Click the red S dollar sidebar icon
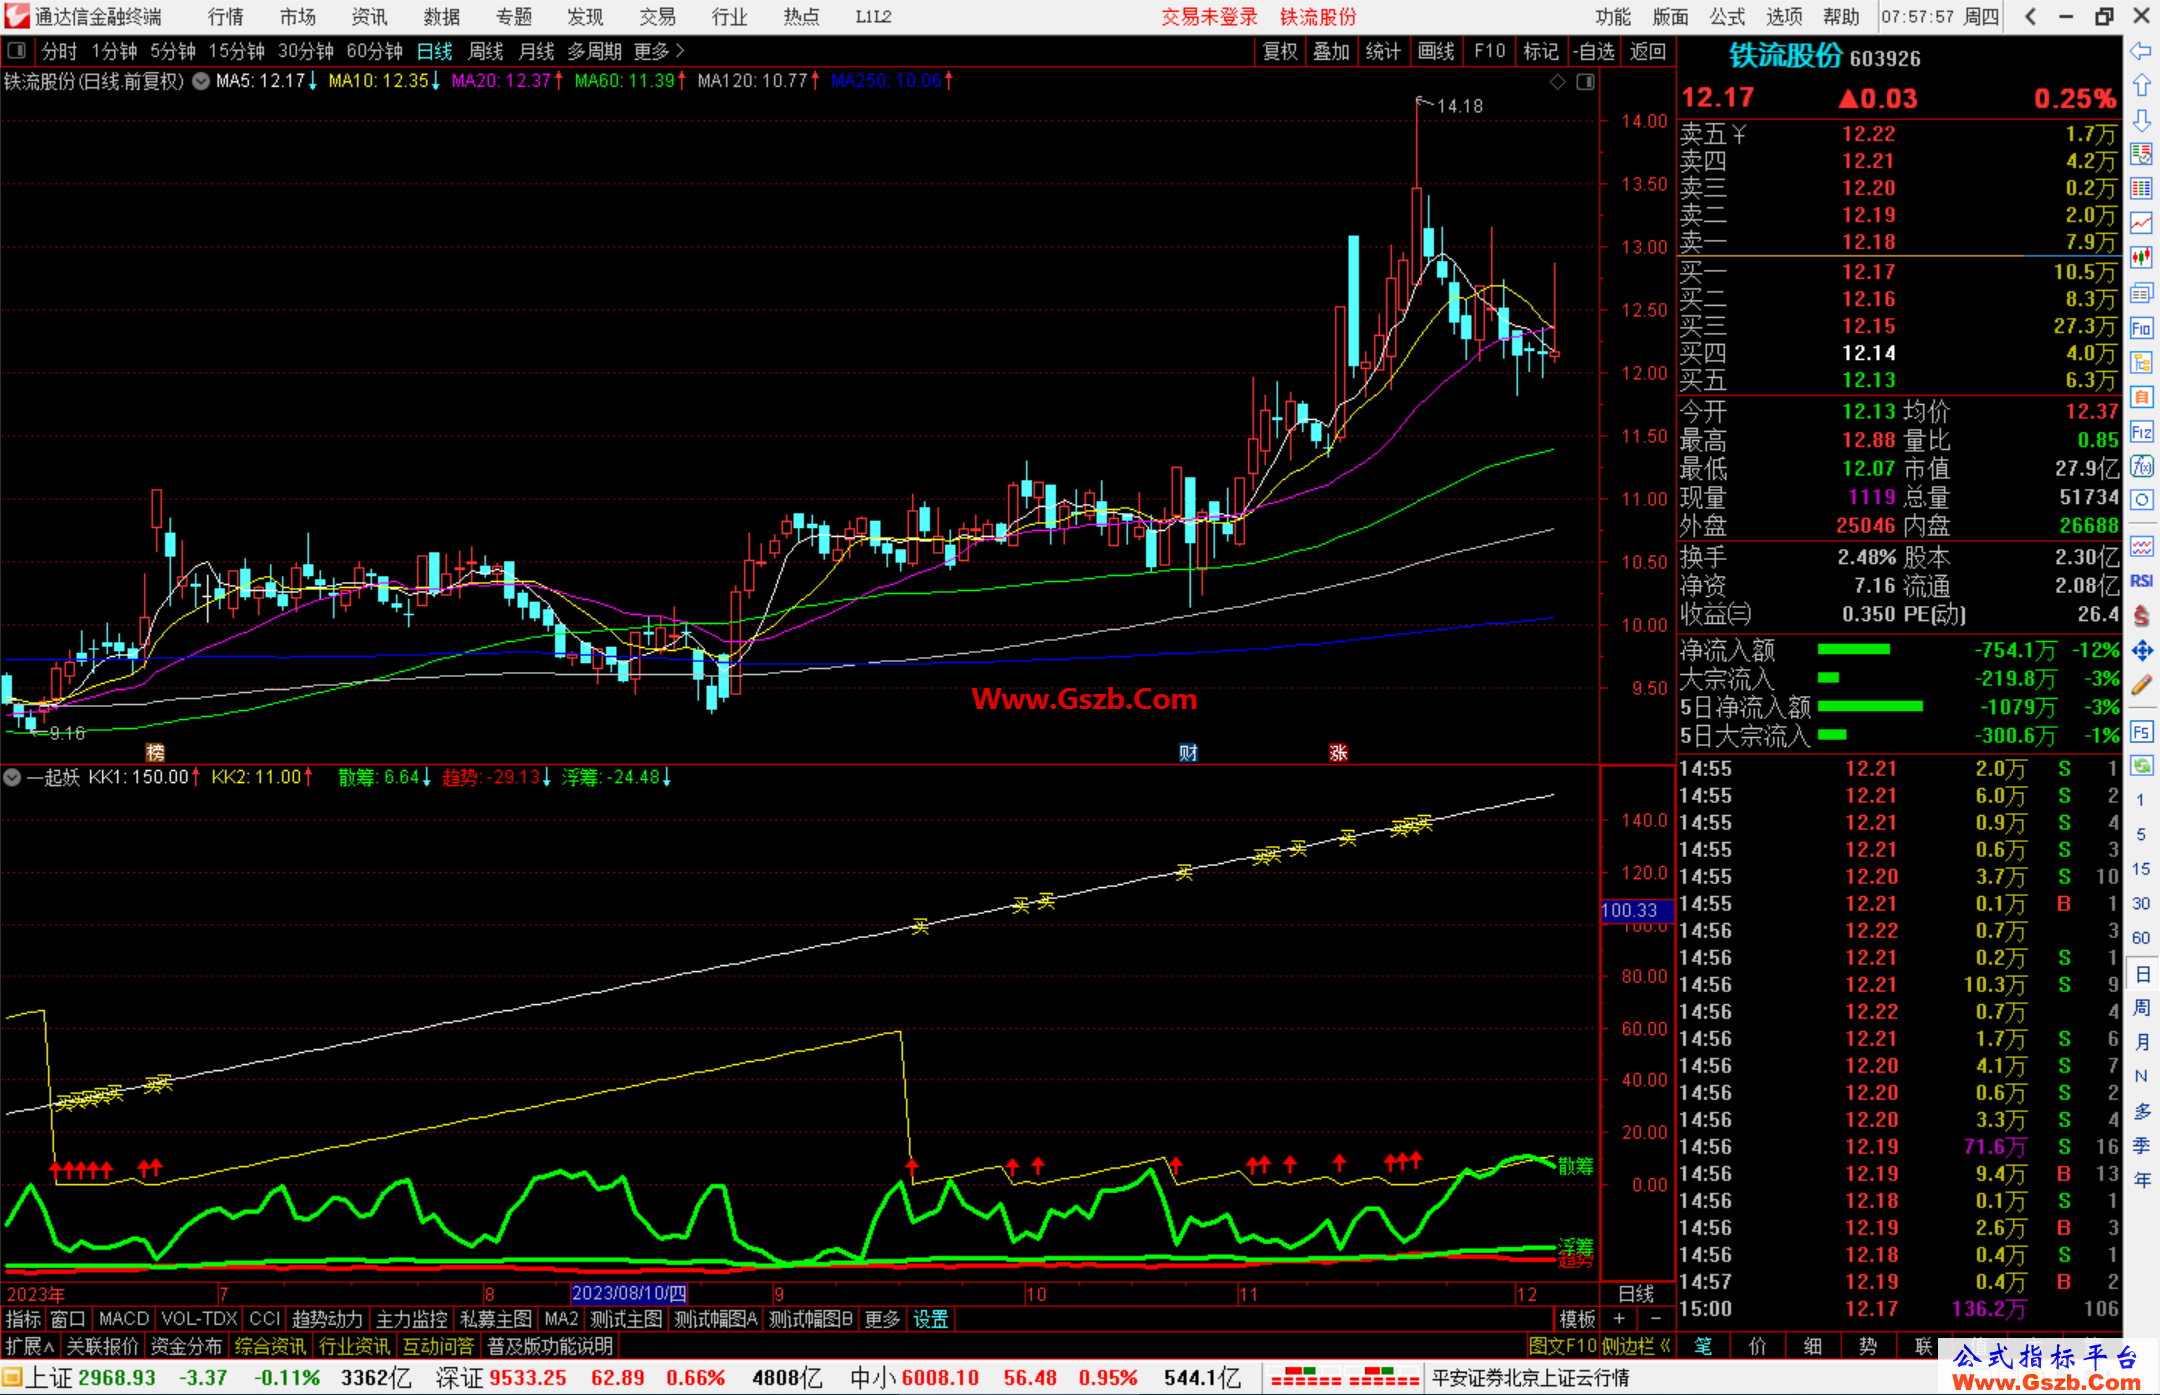 [2141, 616]
